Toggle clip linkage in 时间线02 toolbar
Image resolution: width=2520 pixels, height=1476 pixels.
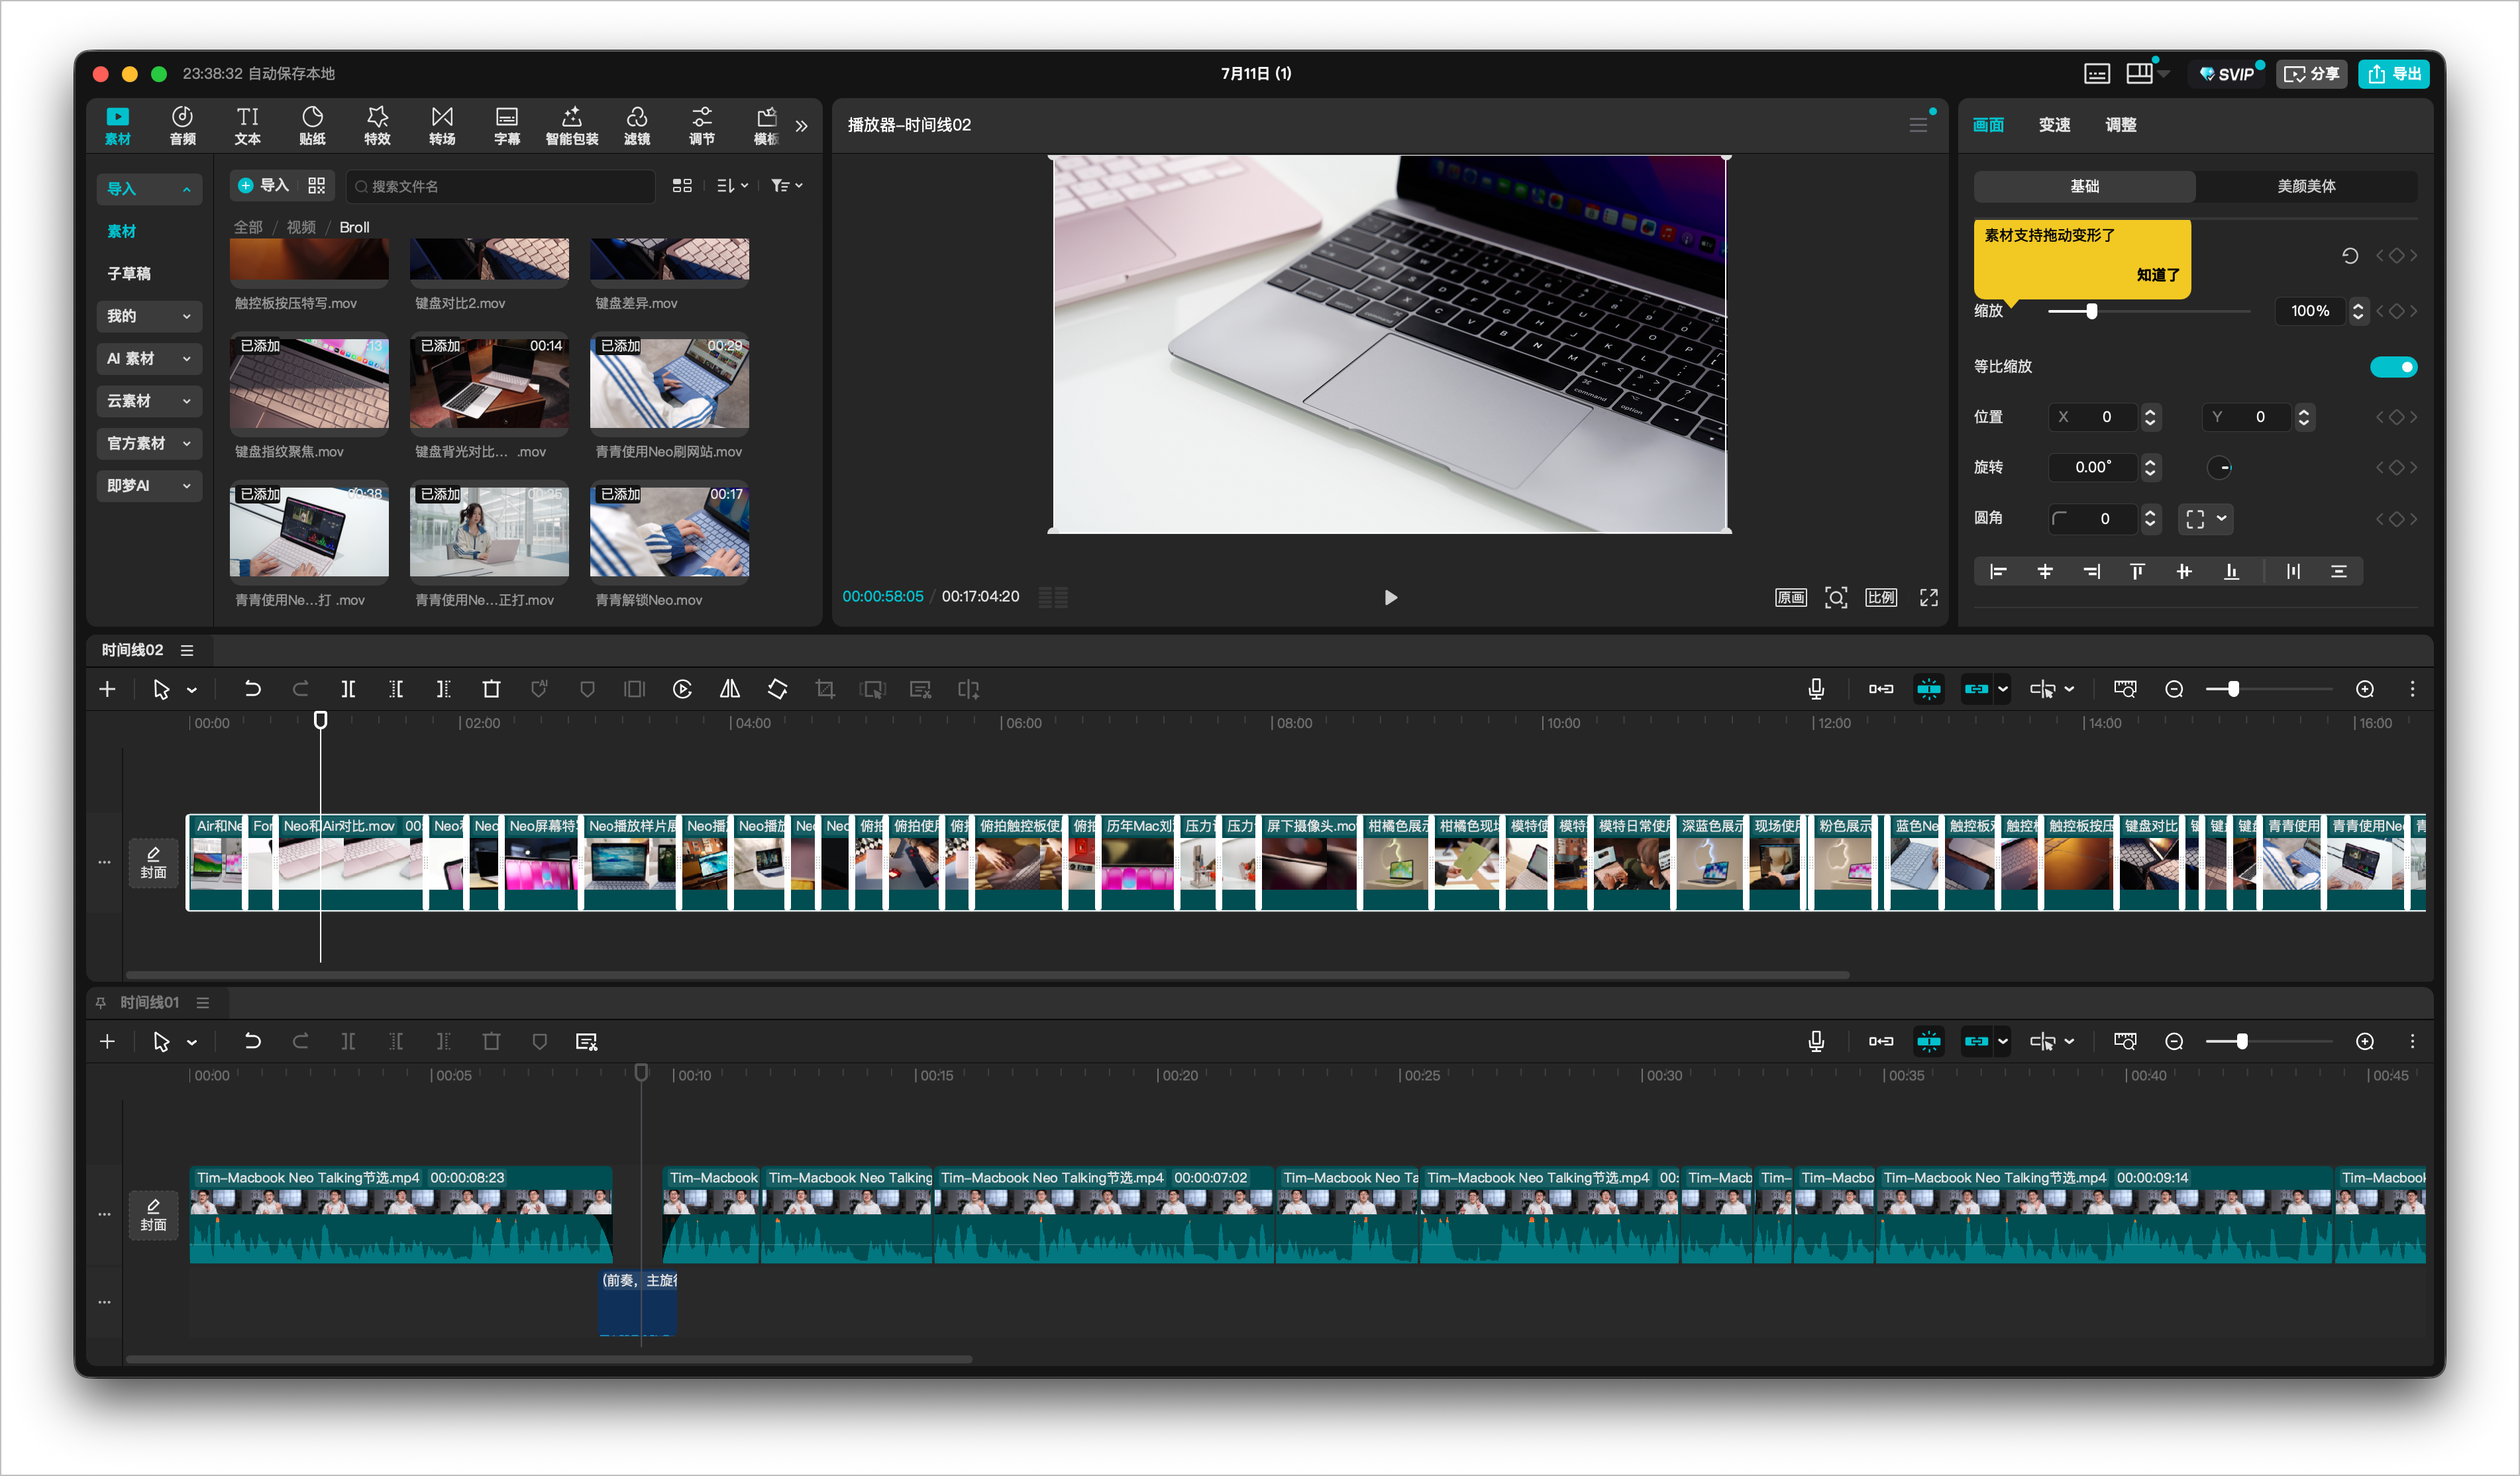pos(1976,689)
